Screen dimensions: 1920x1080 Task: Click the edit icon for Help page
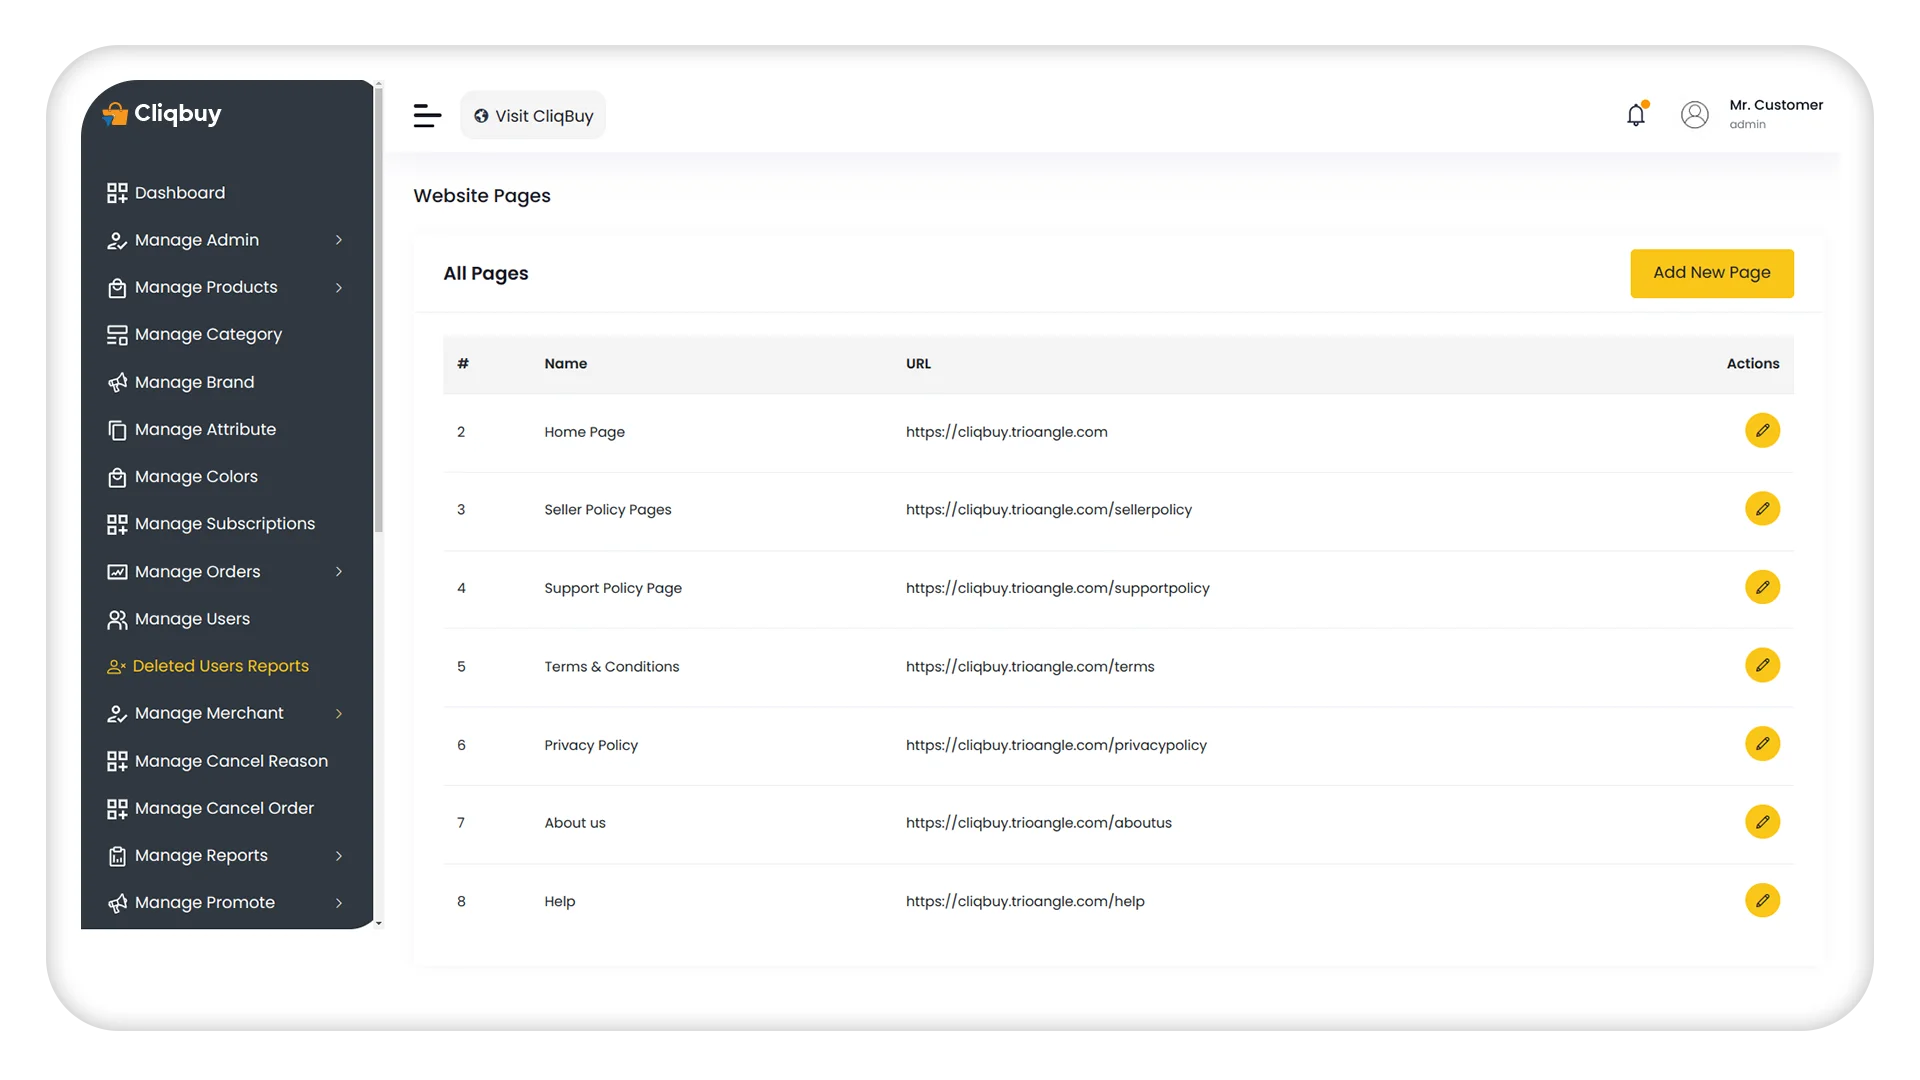point(1763,901)
